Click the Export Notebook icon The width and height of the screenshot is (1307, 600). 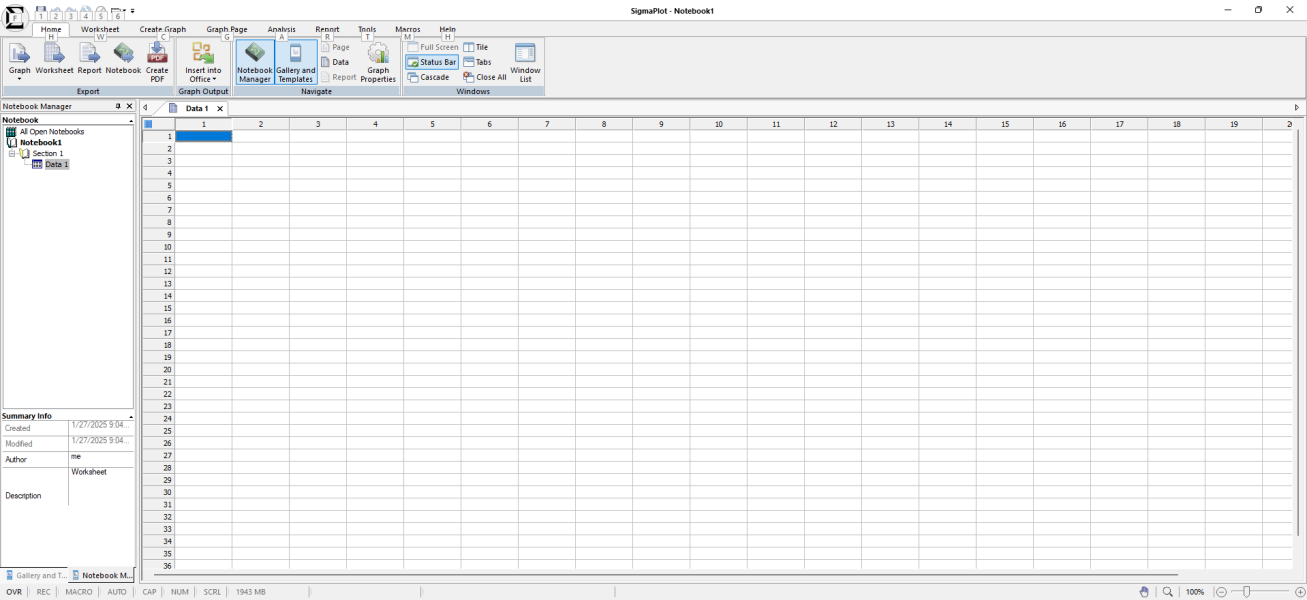(x=123, y=61)
